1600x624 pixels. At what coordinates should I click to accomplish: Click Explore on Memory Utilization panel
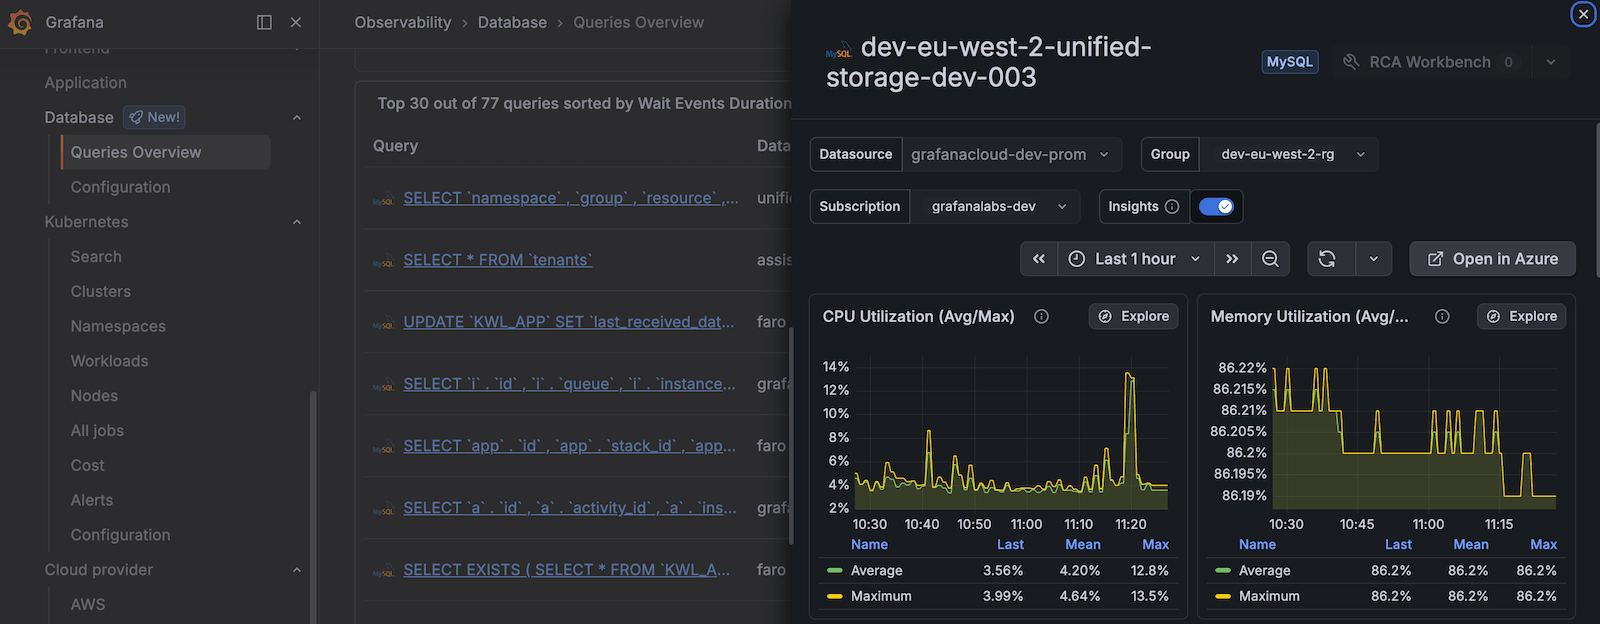click(x=1521, y=316)
